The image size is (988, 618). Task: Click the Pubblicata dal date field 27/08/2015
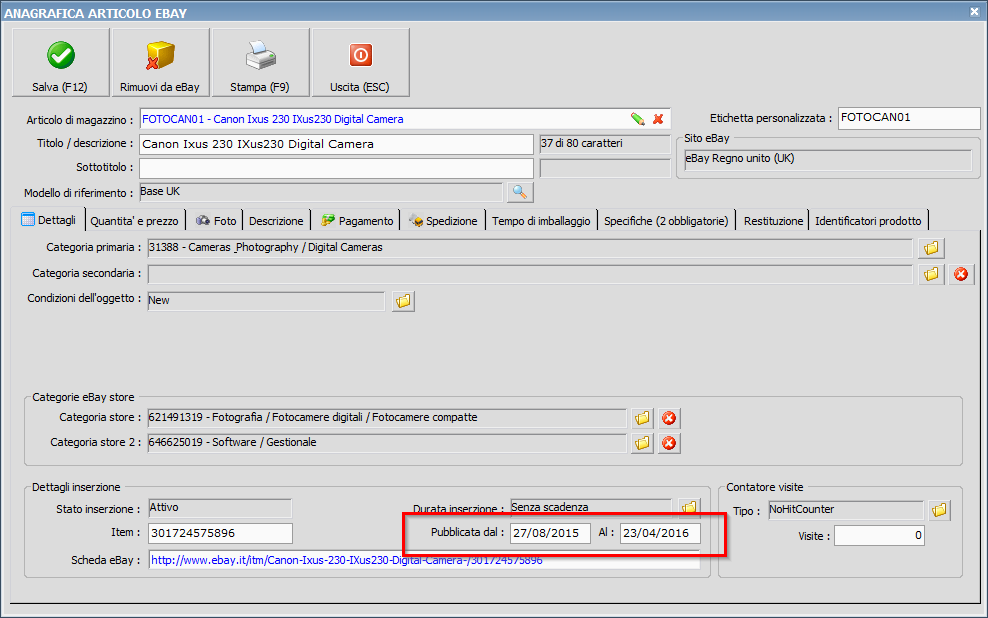550,533
